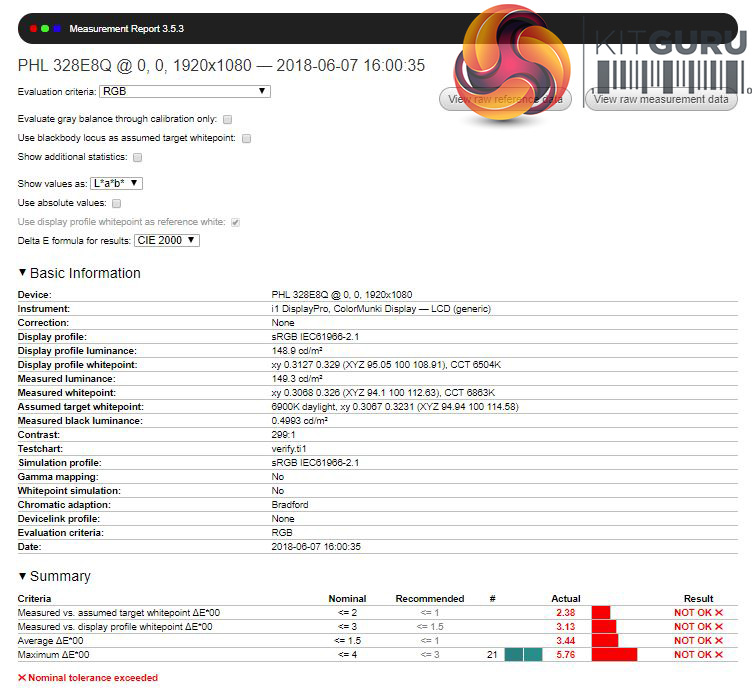Click Measured black luminance 0.4993 cd/m²

(x=299, y=421)
